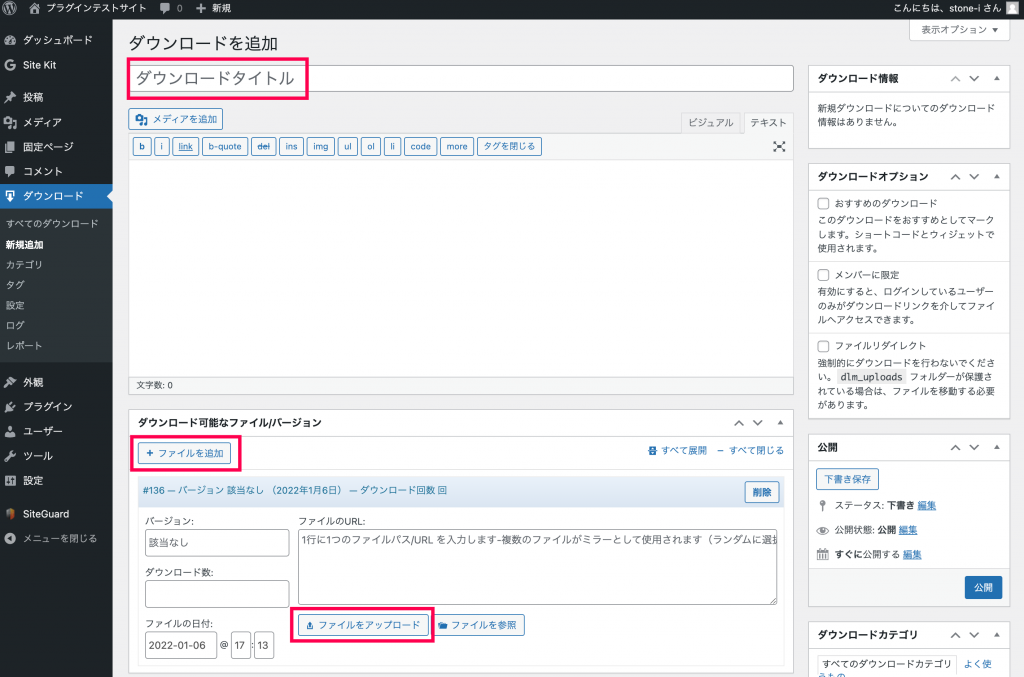This screenshot has height=677, width=1024.
Task: Expand all versions with すべて展開
Action: click(x=677, y=450)
